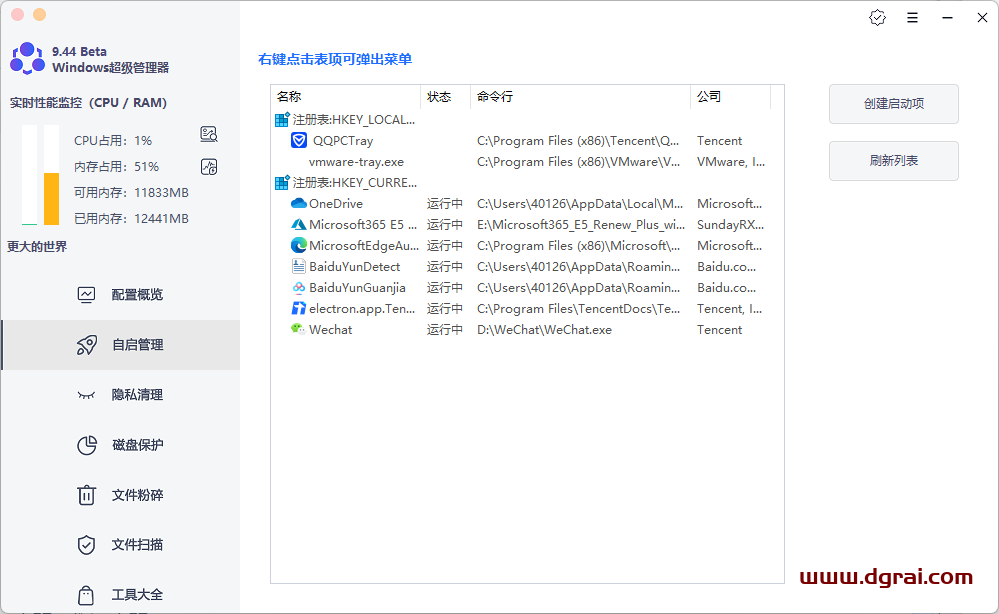Click the MicrosoftEdgeAu... Edge icon
Screen dimensions: 999x614
pyautogui.click(x=299, y=245)
